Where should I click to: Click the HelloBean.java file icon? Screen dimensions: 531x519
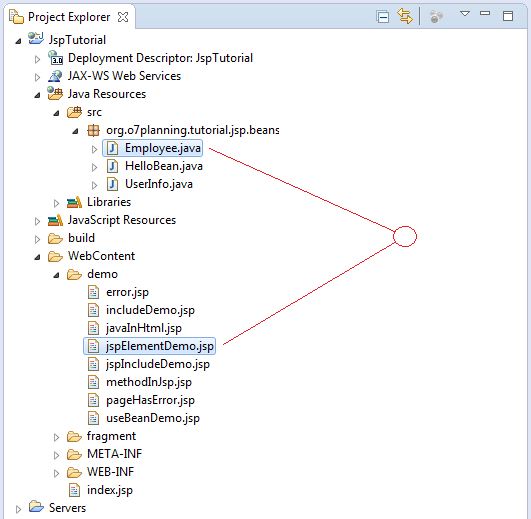(112, 166)
